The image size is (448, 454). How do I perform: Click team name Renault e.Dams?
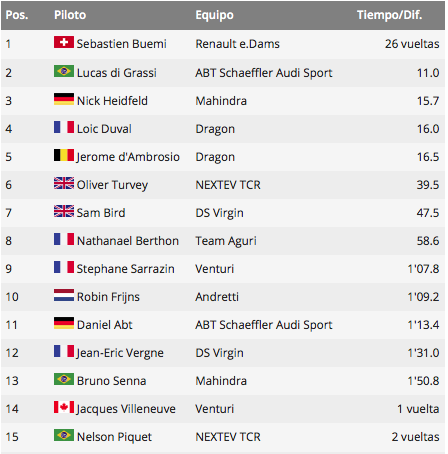pyautogui.click(x=237, y=44)
